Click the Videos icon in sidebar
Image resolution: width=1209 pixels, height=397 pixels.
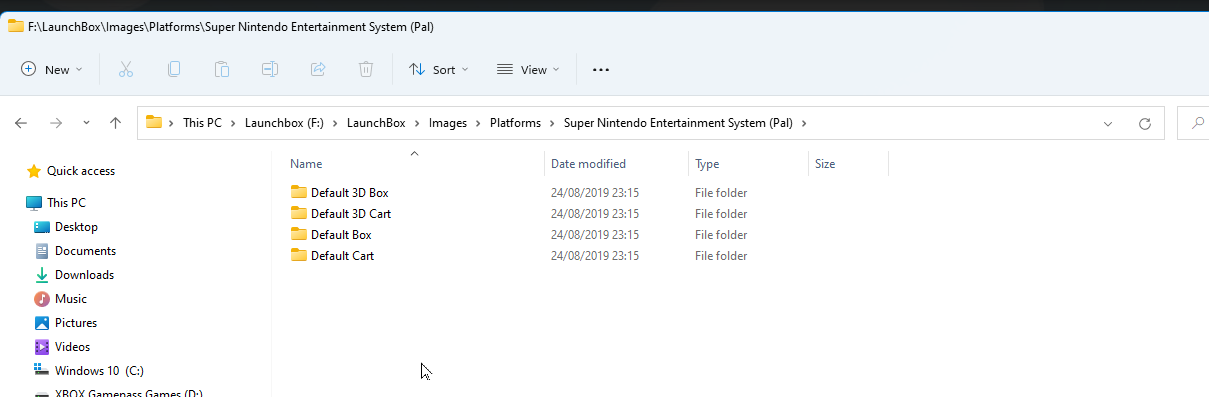click(x=42, y=347)
